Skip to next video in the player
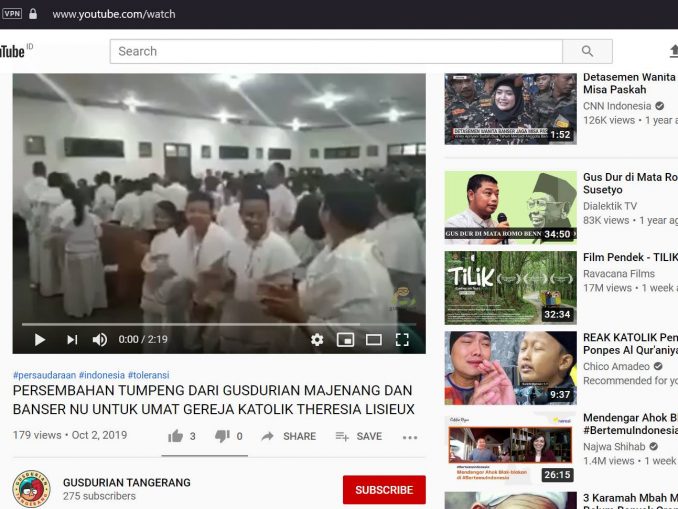Screen dimensions: 678x509 click(x=72, y=340)
